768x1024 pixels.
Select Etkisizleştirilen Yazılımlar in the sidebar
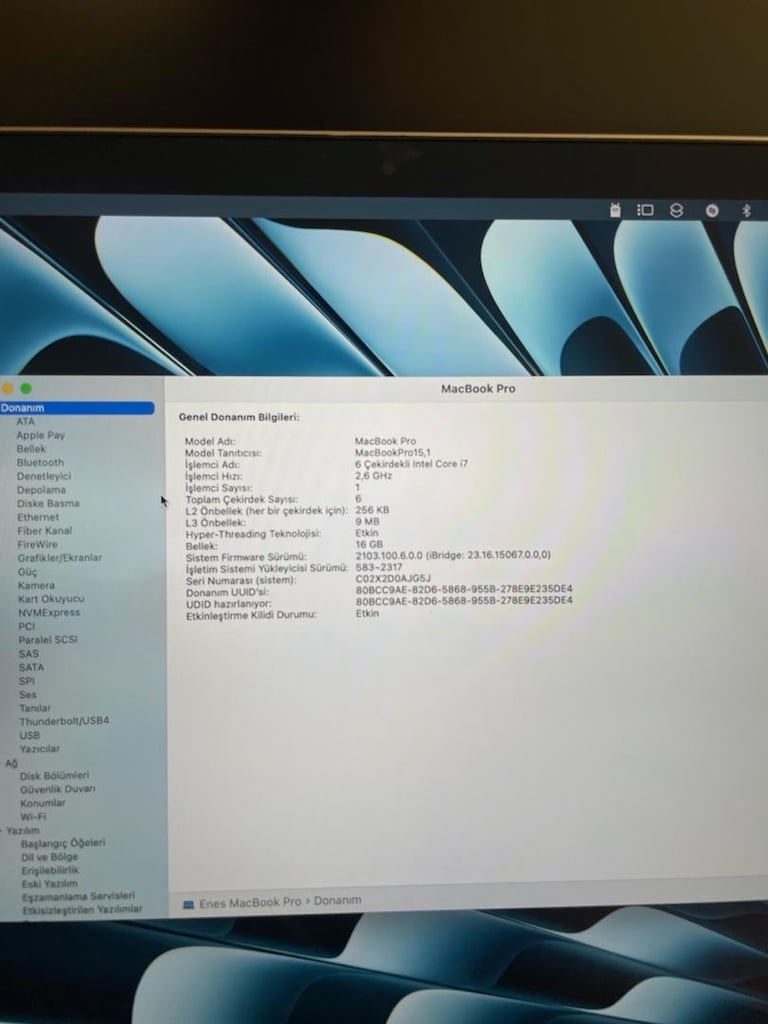pyautogui.click(x=82, y=910)
